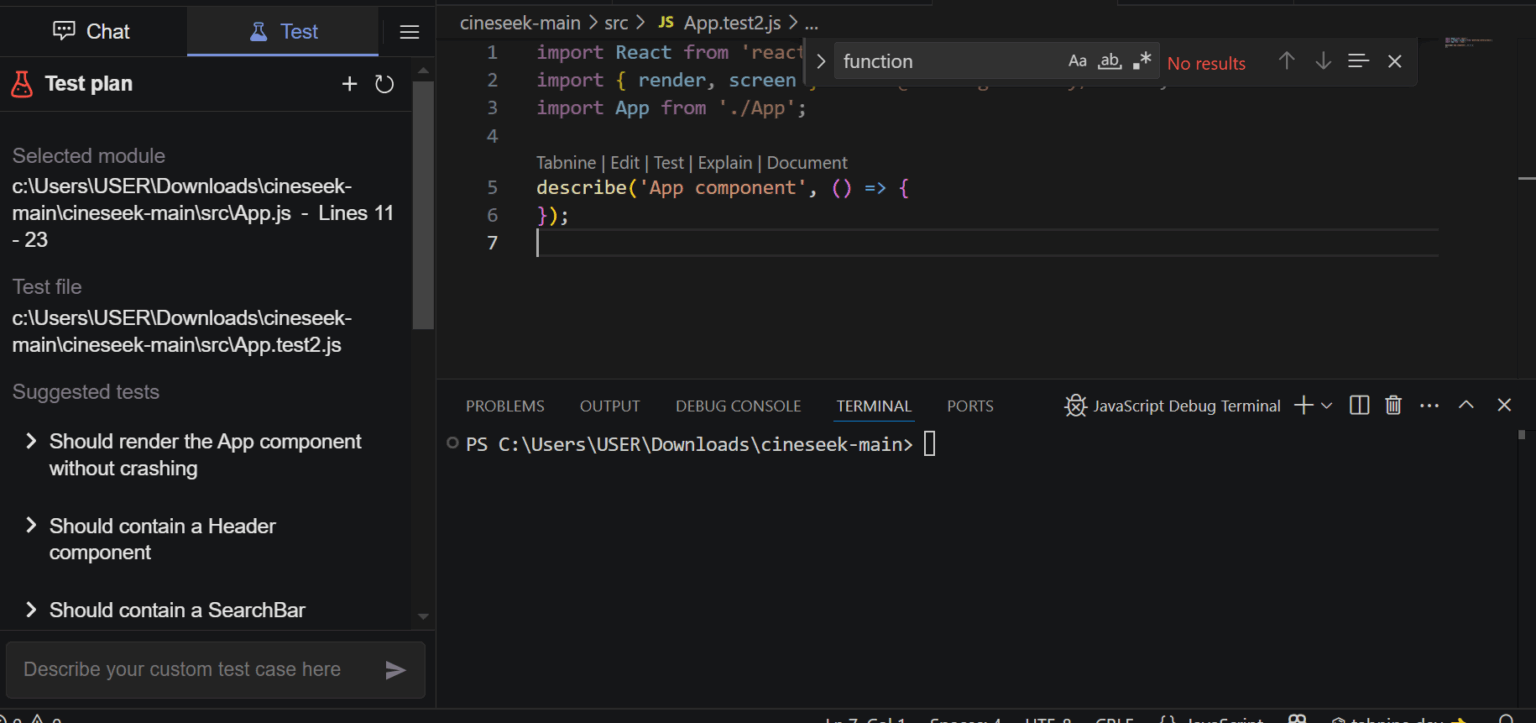Toggle match case in the search widget

(x=1077, y=61)
